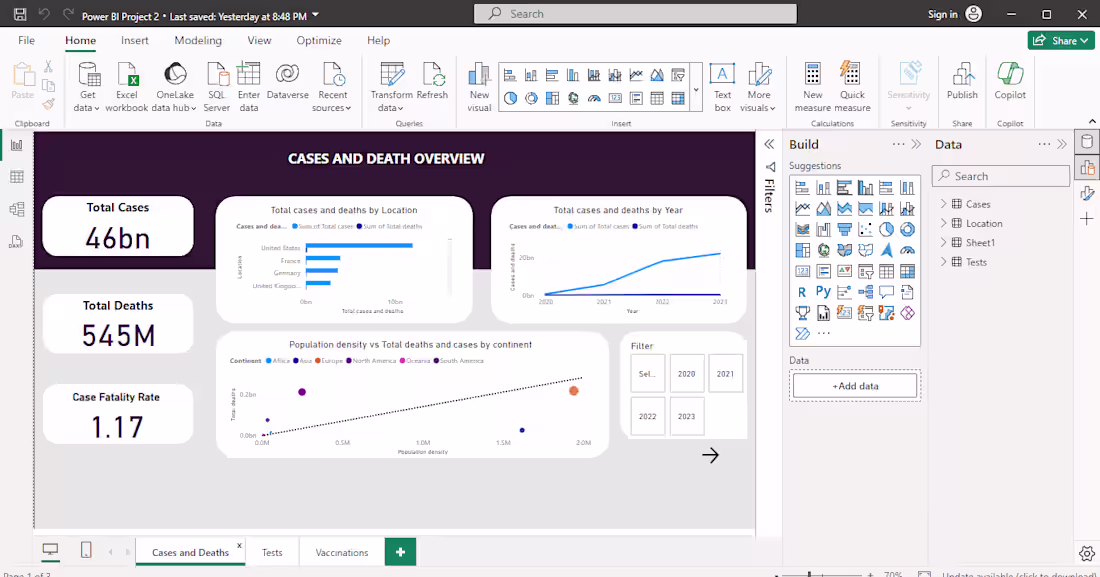This screenshot has height=577, width=1100.
Task: Switch to desktop layout view
Action: click(51, 550)
